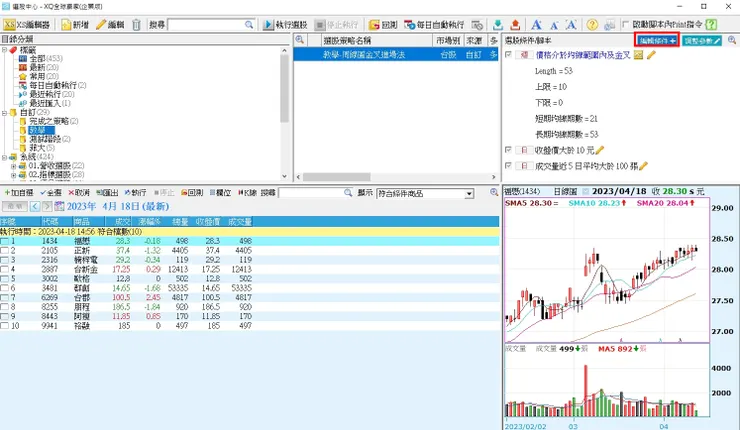Increase font size with large A icon
Image resolution: width=740 pixels, height=430 pixels.
click(x=536, y=25)
